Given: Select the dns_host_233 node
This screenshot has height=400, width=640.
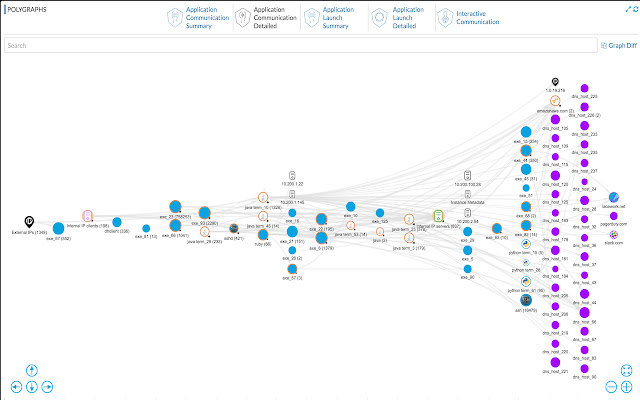Looking at the screenshot, I should (584, 126).
